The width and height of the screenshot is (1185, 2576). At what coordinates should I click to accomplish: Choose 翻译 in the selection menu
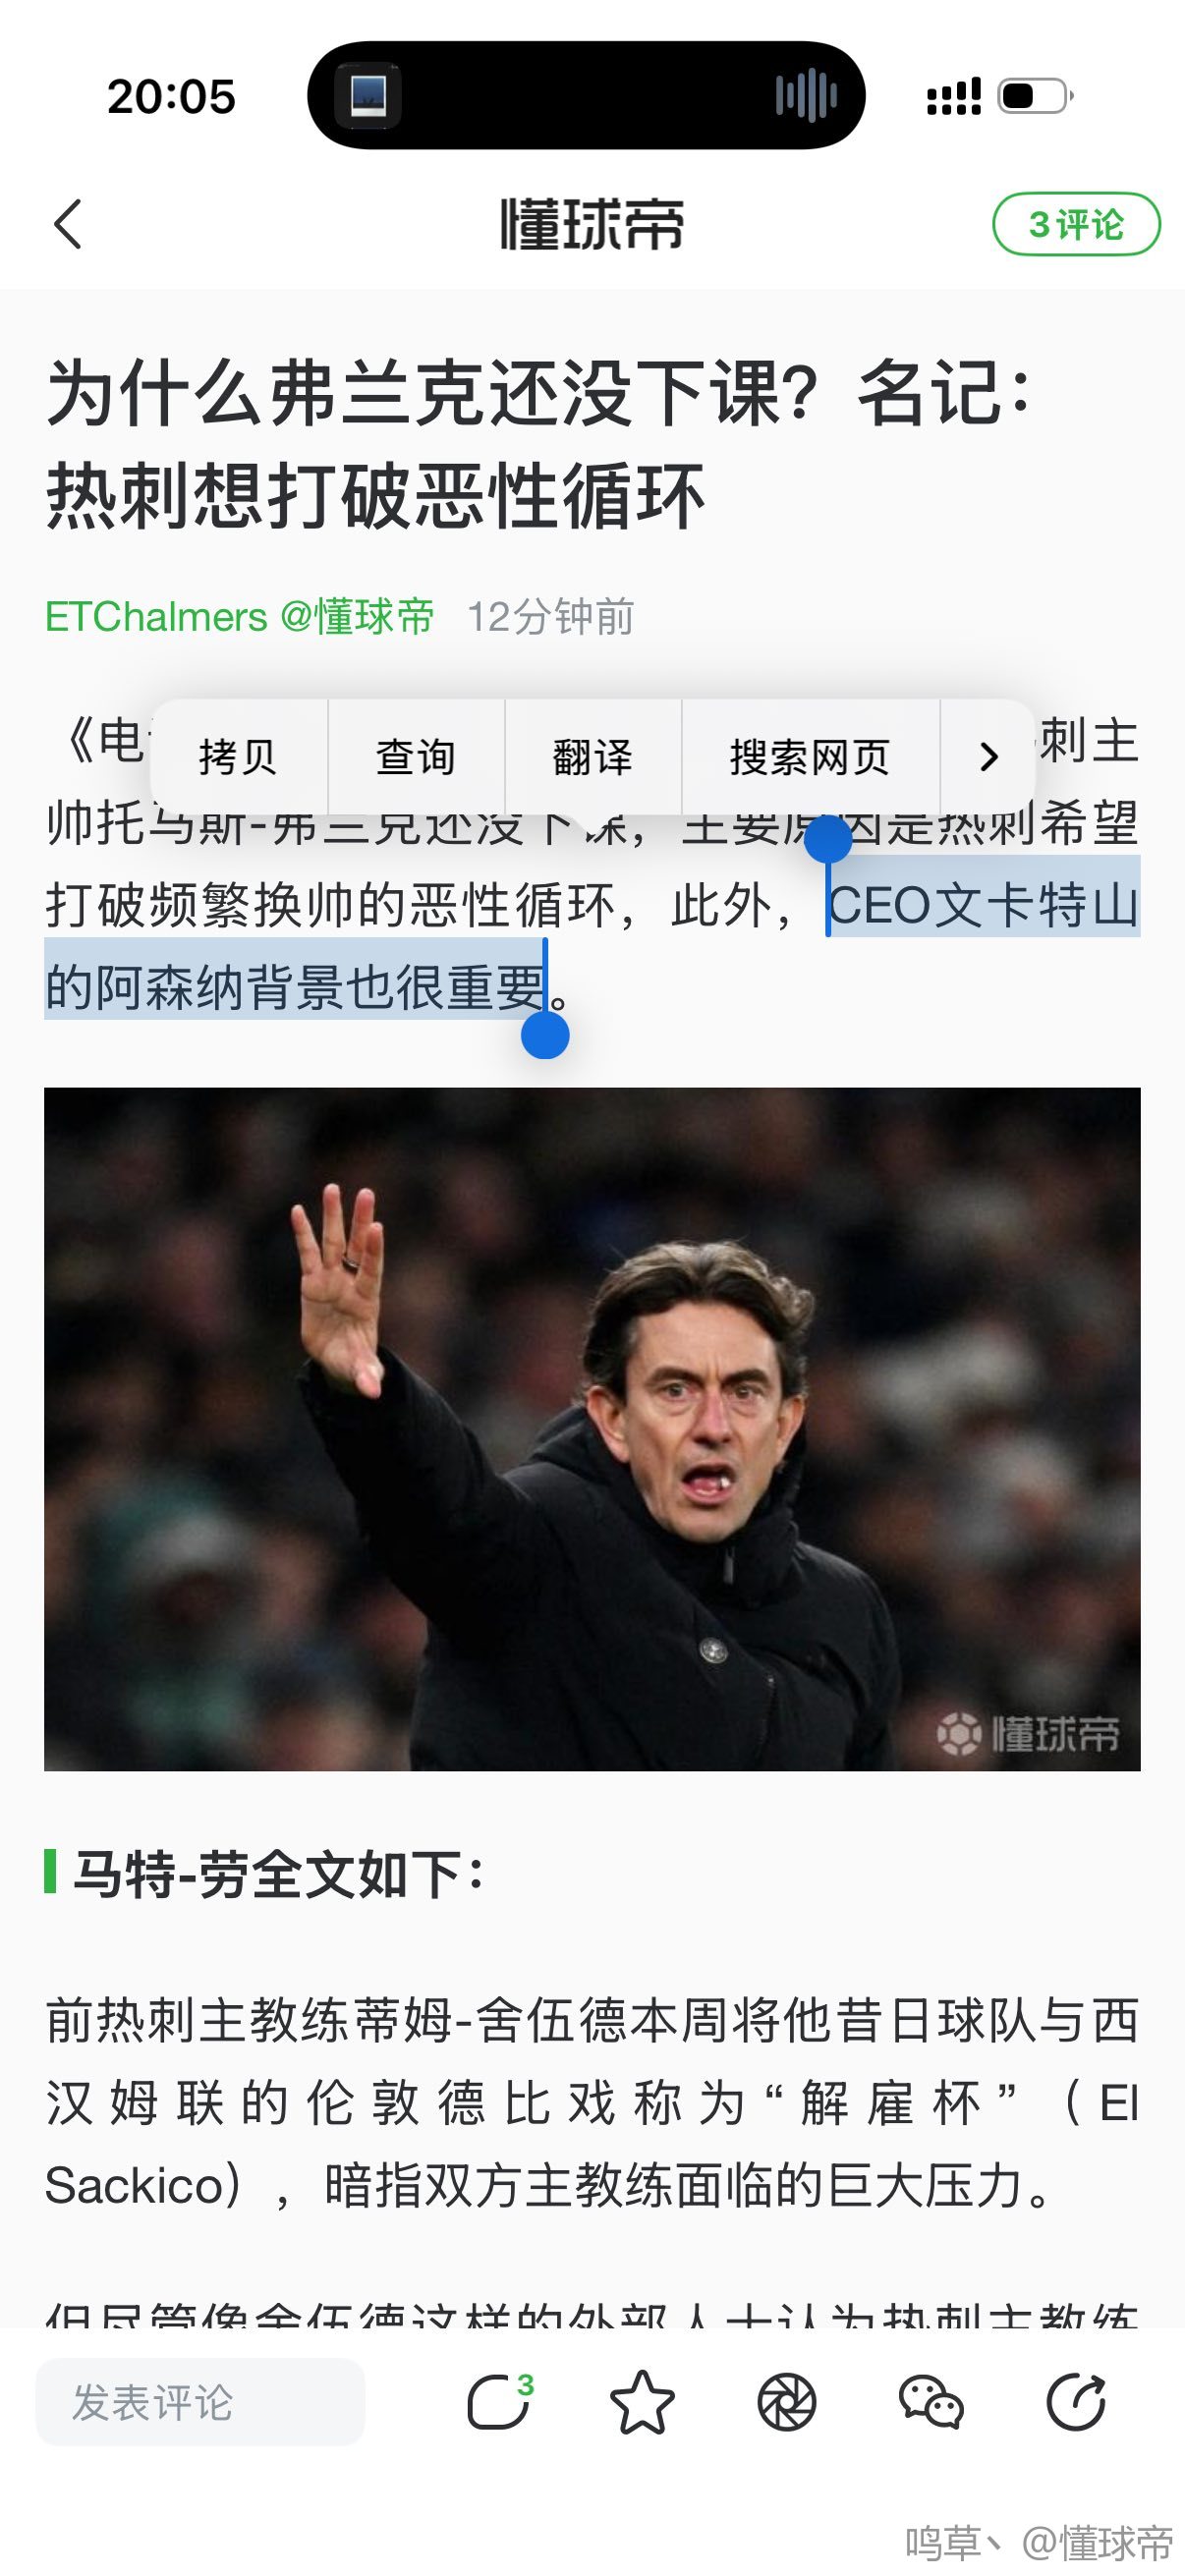593,757
